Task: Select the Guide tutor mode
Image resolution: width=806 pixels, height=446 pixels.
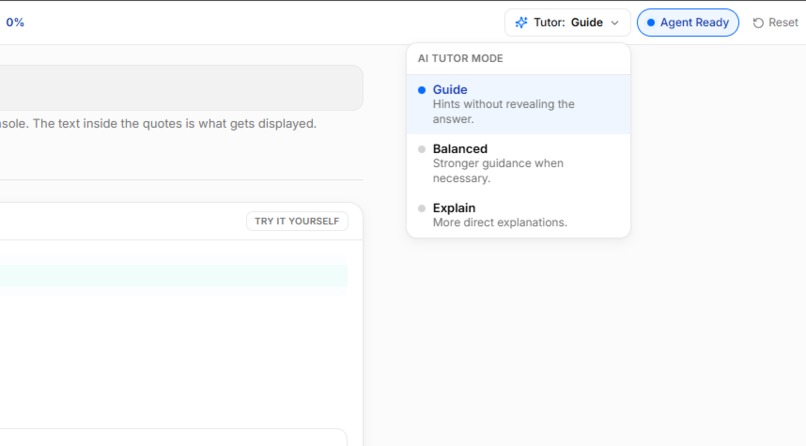Action: (x=518, y=104)
